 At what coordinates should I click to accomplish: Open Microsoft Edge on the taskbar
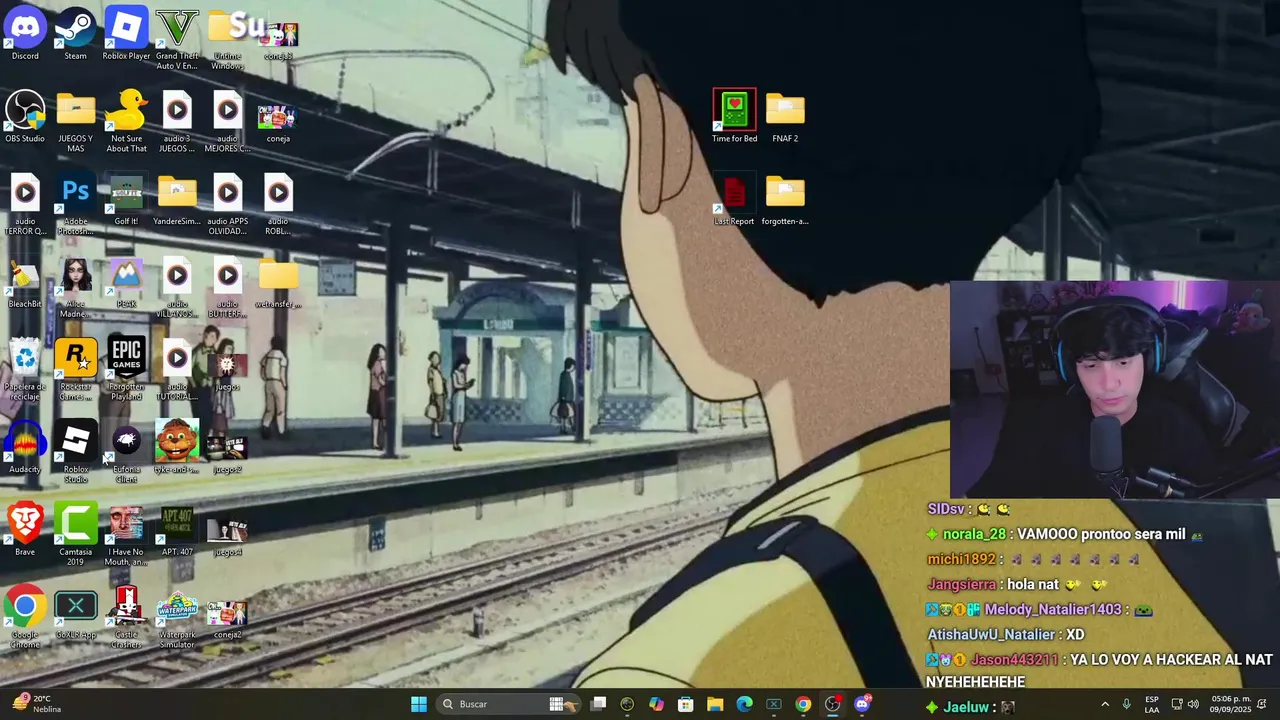point(744,704)
